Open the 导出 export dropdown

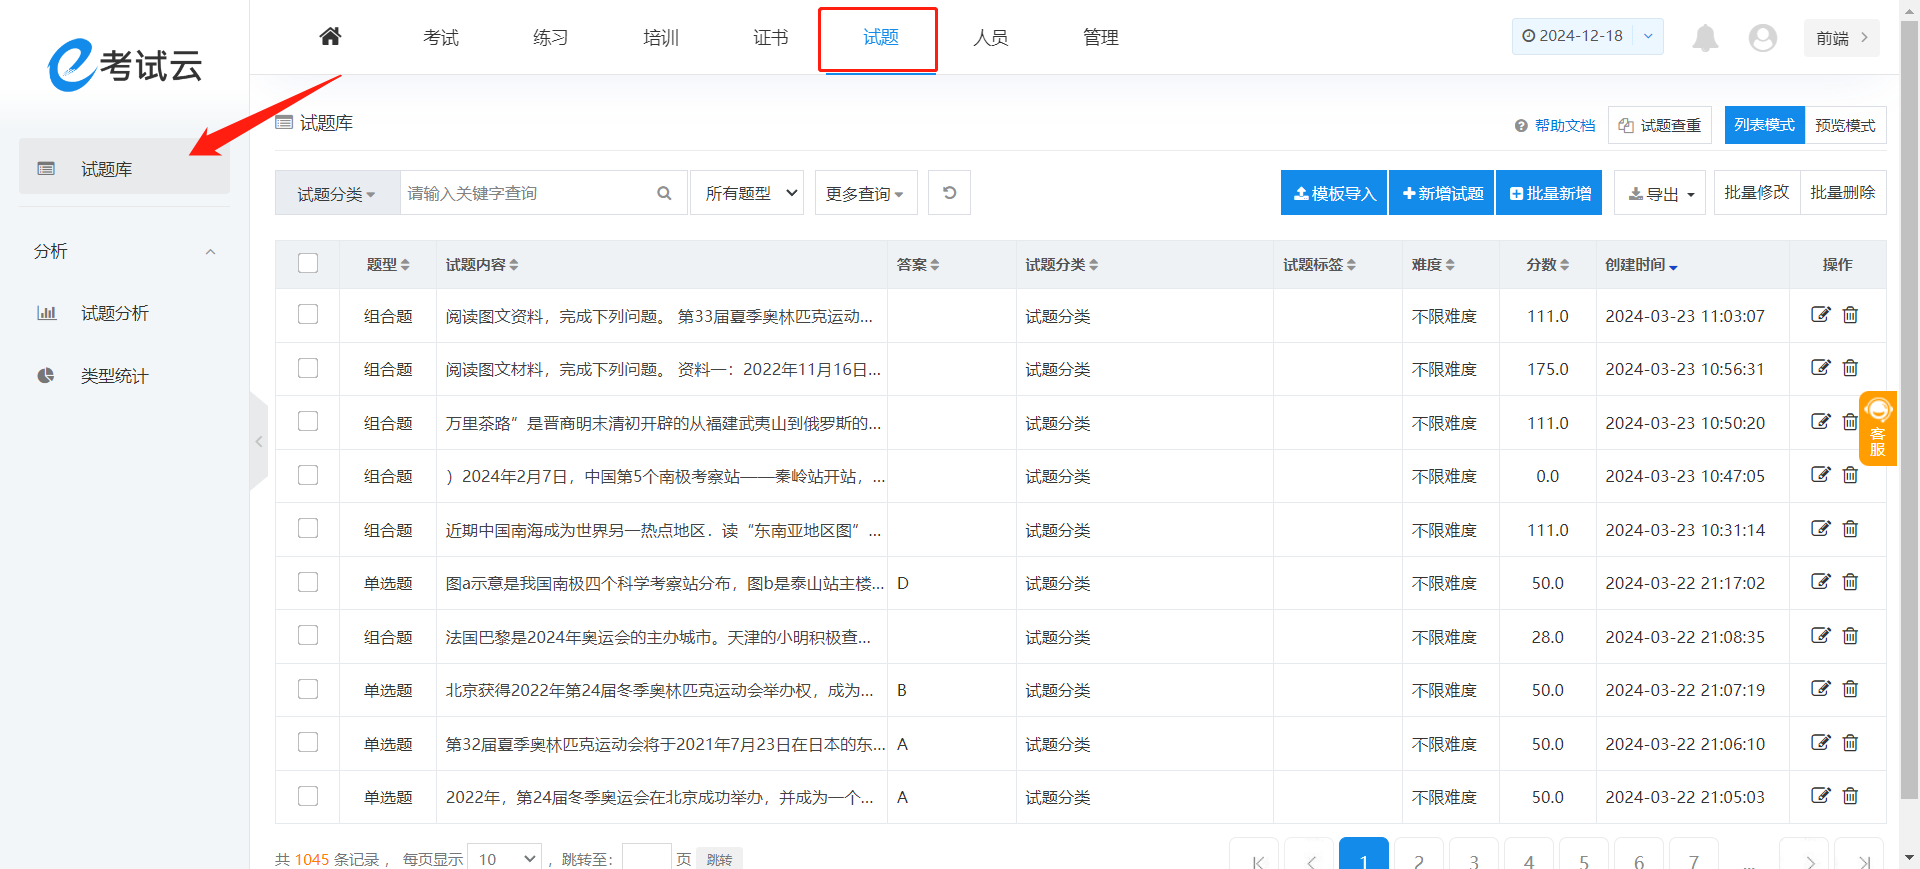pyautogui.click(x=1661, y=194)
